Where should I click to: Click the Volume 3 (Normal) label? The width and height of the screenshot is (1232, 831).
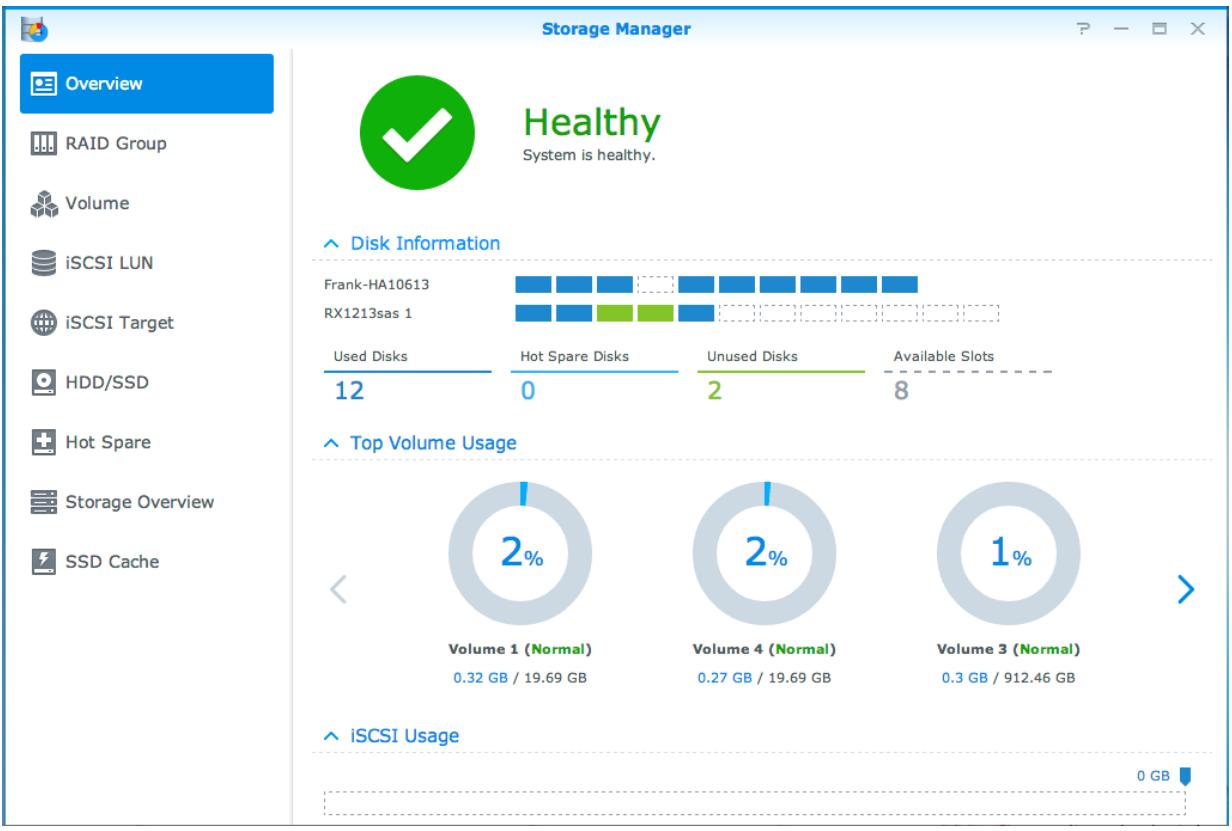[x=1010, y=650]
